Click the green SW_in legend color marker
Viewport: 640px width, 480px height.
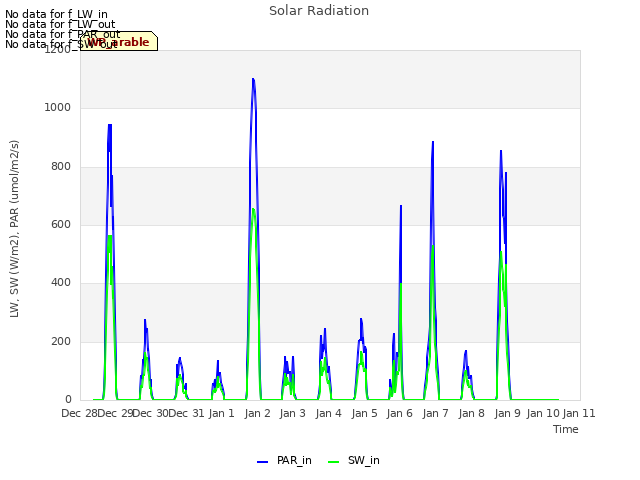333,462
